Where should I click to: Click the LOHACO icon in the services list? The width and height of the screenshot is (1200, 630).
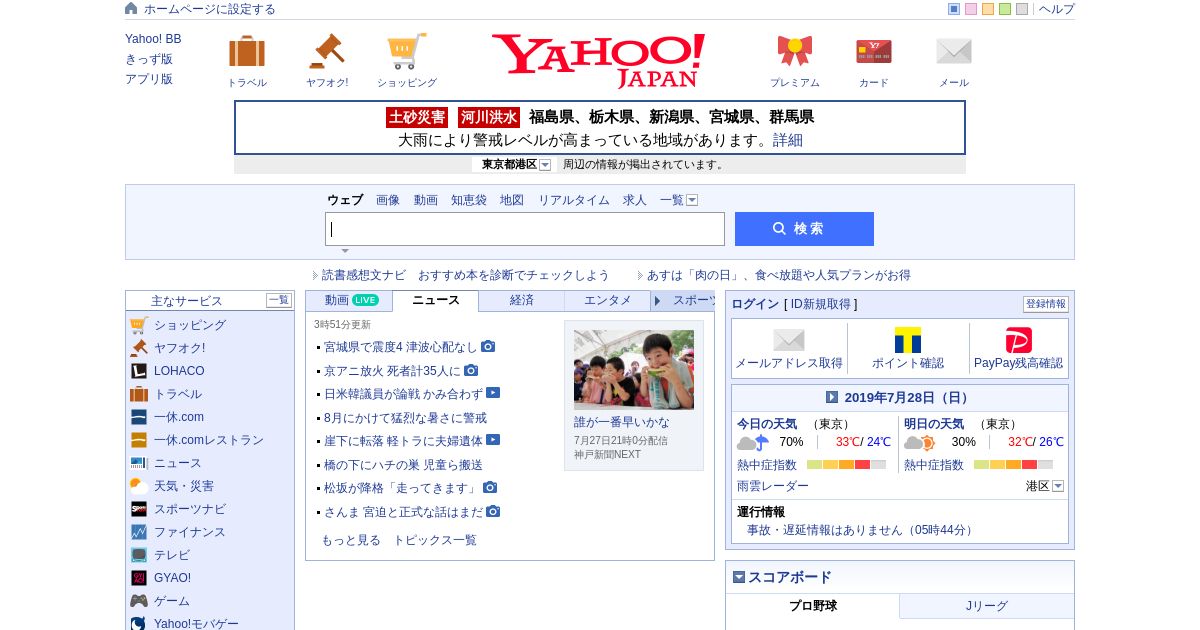pyautogui.click(x=139, y=371)
